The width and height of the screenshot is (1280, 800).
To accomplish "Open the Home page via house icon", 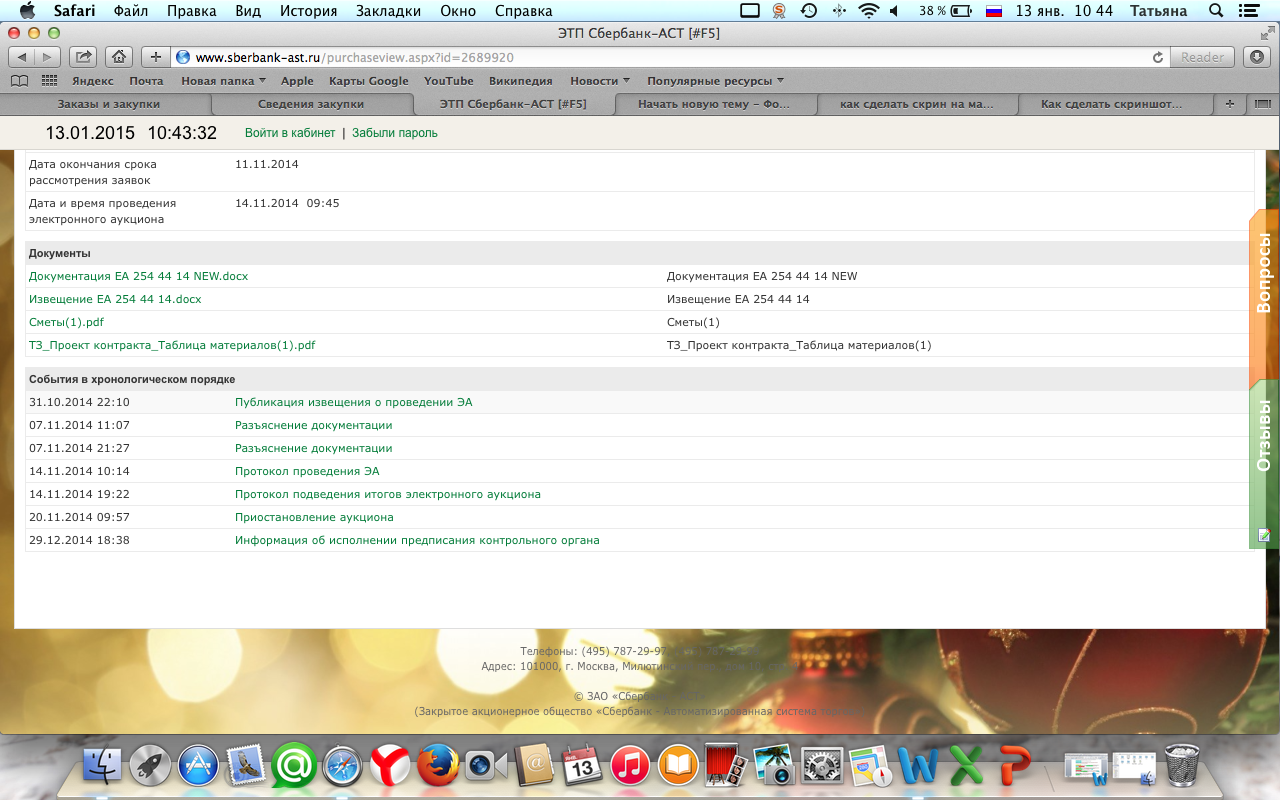I will 119,57.
